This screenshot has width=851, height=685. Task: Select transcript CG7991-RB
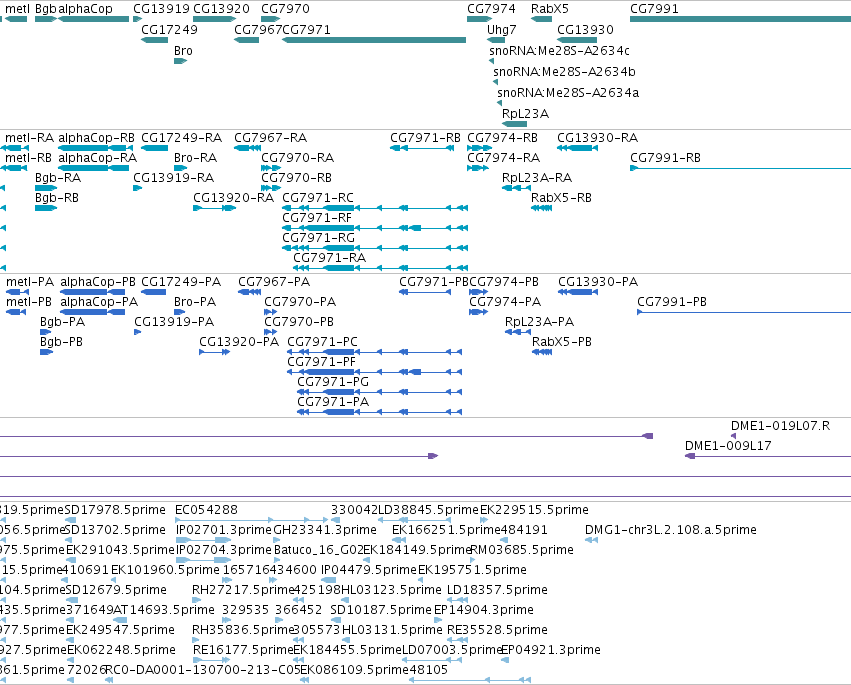665,158
